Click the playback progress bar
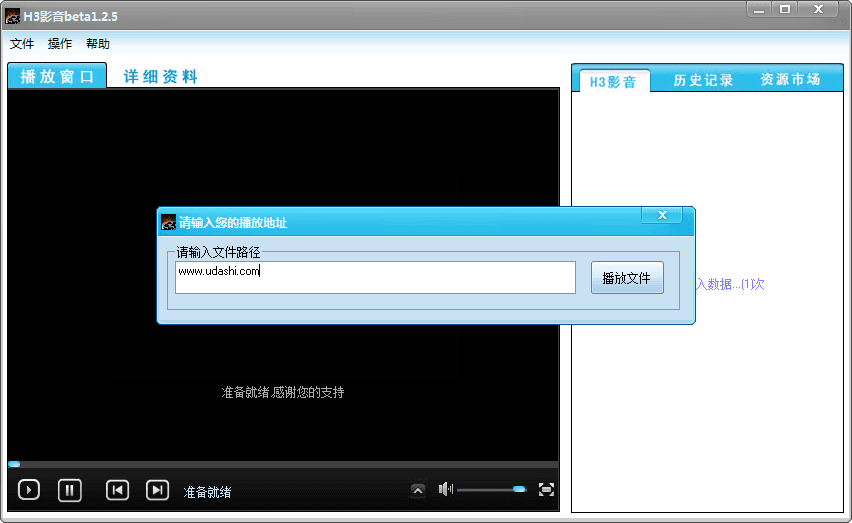 click(x=282, y=464)
